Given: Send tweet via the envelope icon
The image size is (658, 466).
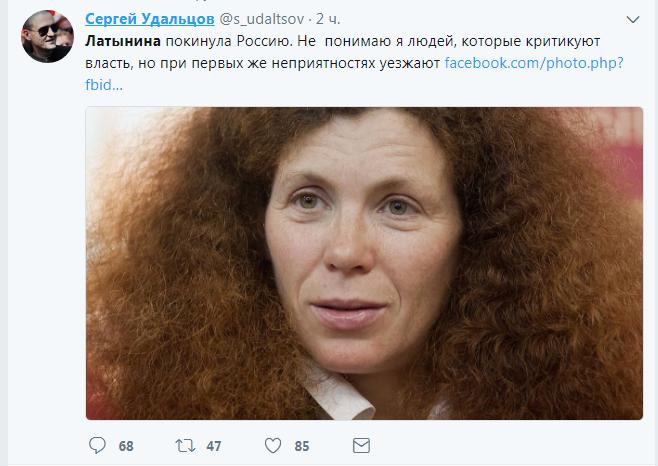Looking at the screenshot, I should coord(361,445).
